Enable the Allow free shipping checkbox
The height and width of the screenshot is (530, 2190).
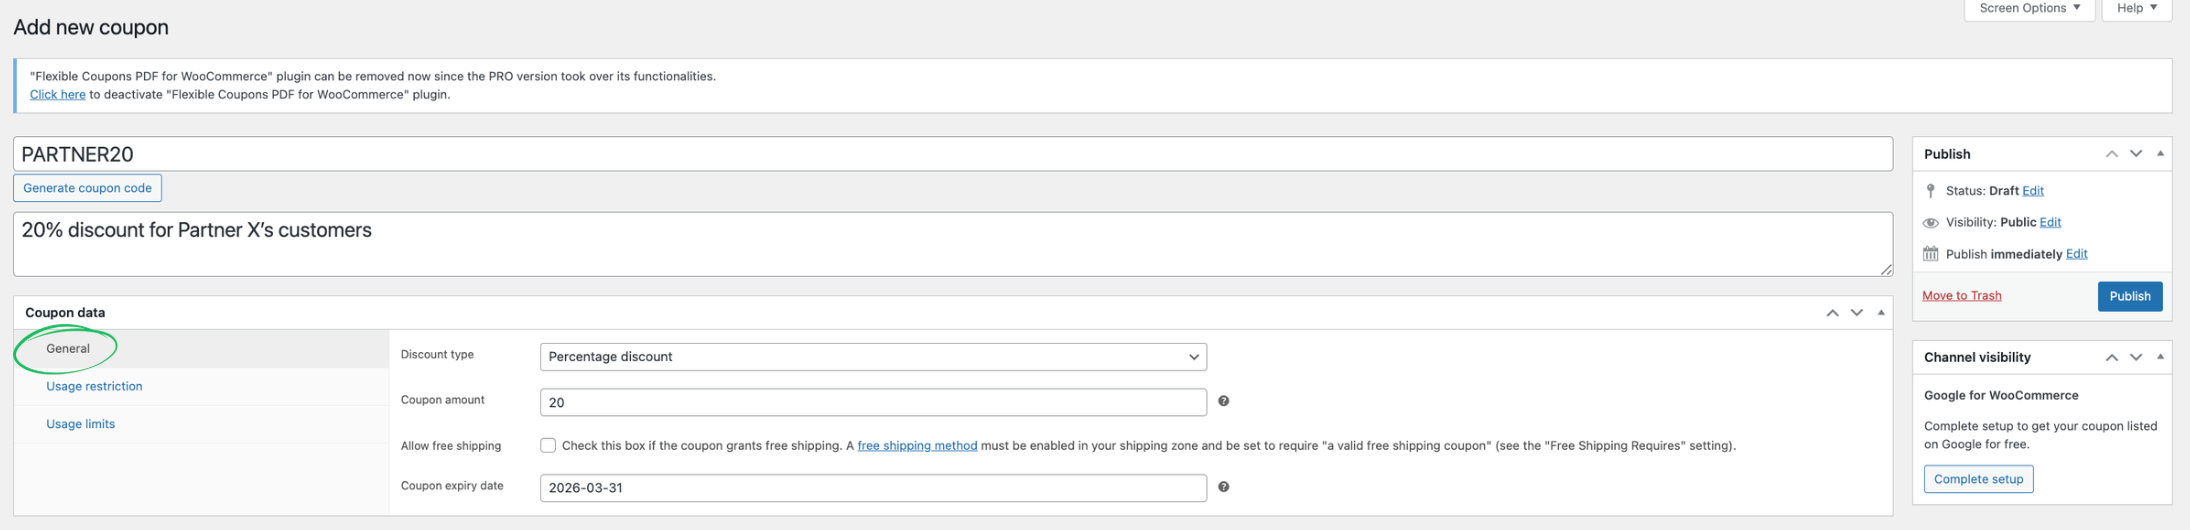[x=548, y=446]
